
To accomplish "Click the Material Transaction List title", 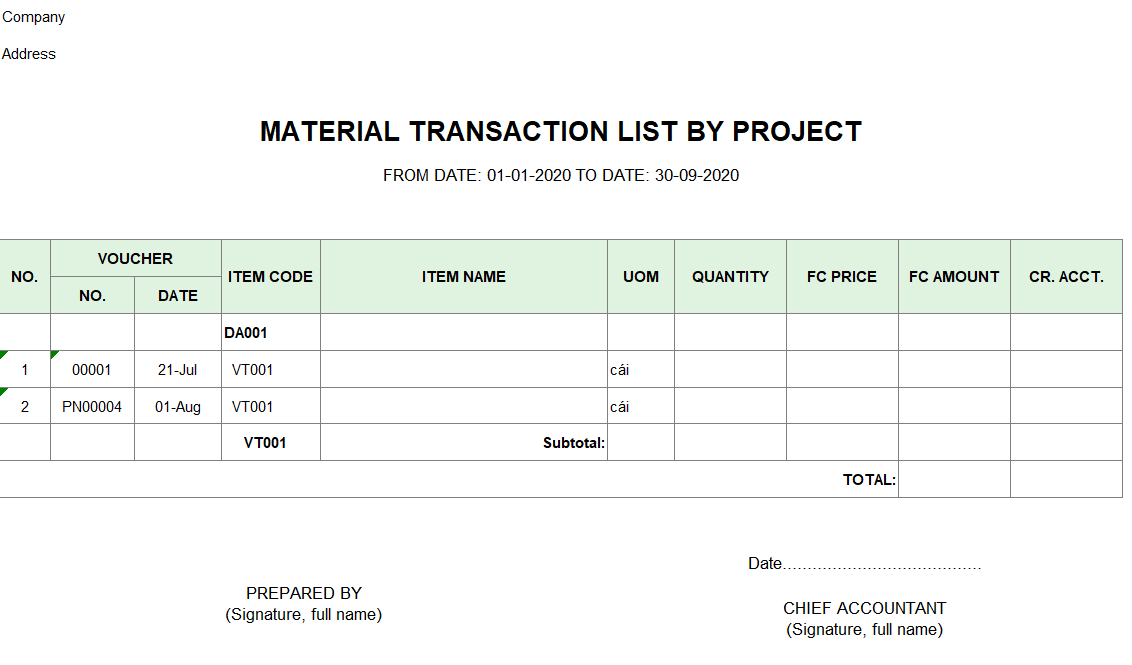I will point(560,131).
